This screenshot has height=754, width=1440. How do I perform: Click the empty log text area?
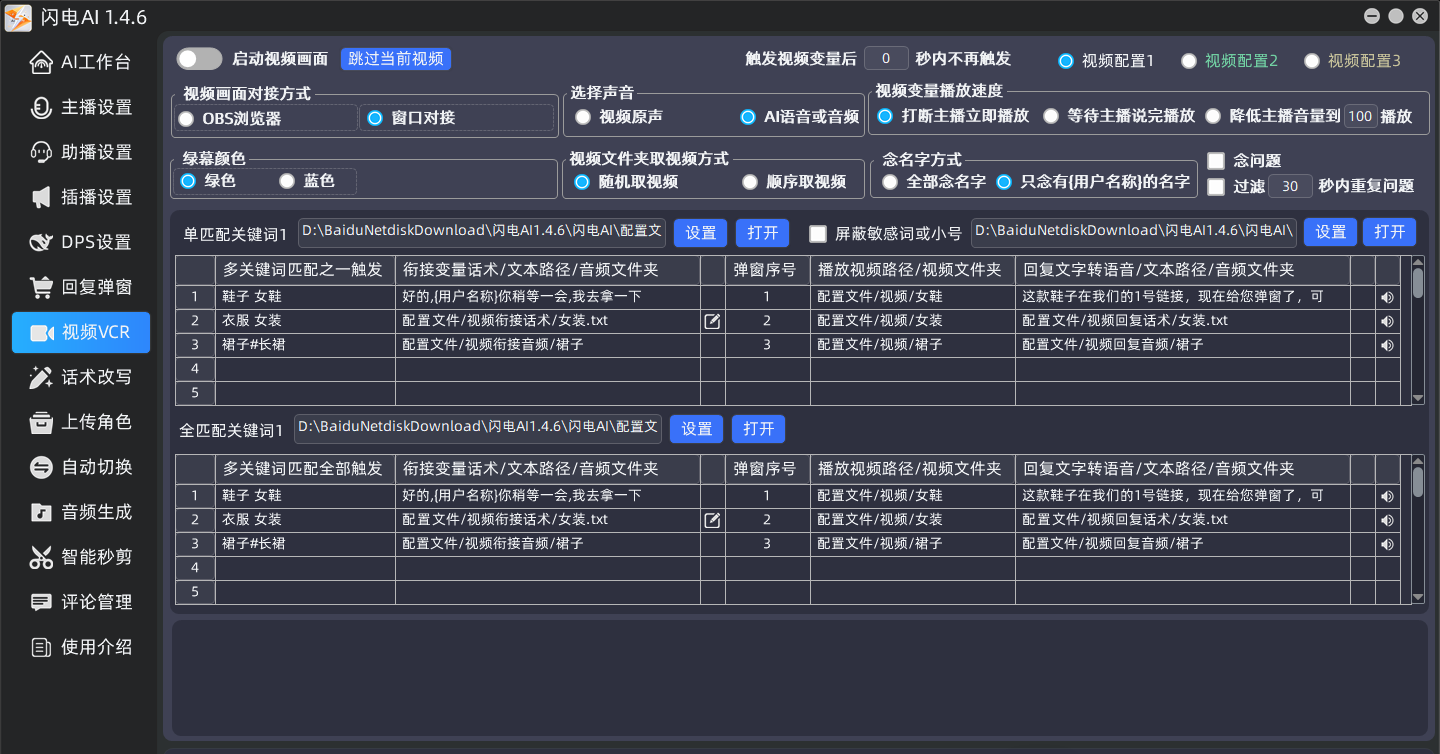point(800,678)
